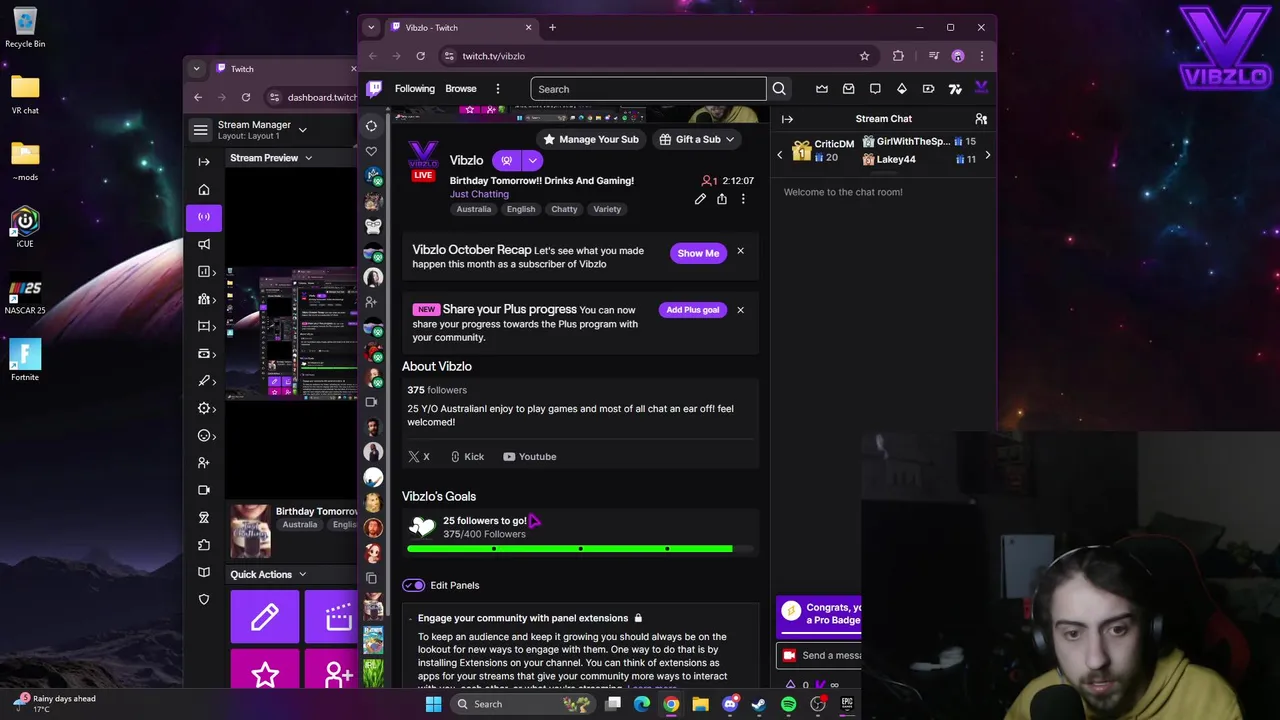
Task: Show next gift leaderboard entries arrow
Action: (x=988, y=155)
